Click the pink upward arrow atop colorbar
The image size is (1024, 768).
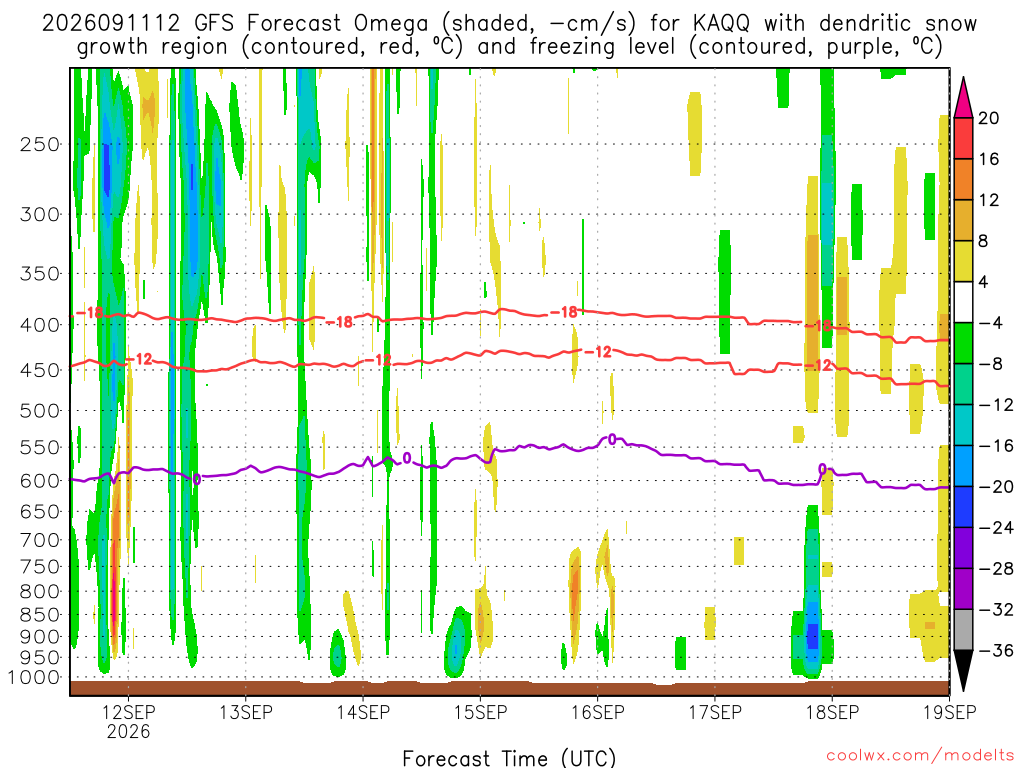pos(963,97)
